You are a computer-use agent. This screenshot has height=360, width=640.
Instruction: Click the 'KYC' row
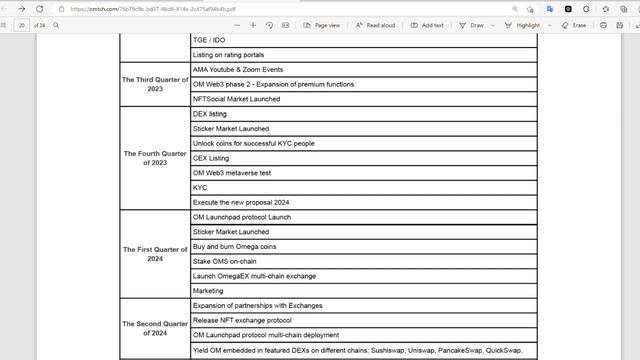pos(364,187)
